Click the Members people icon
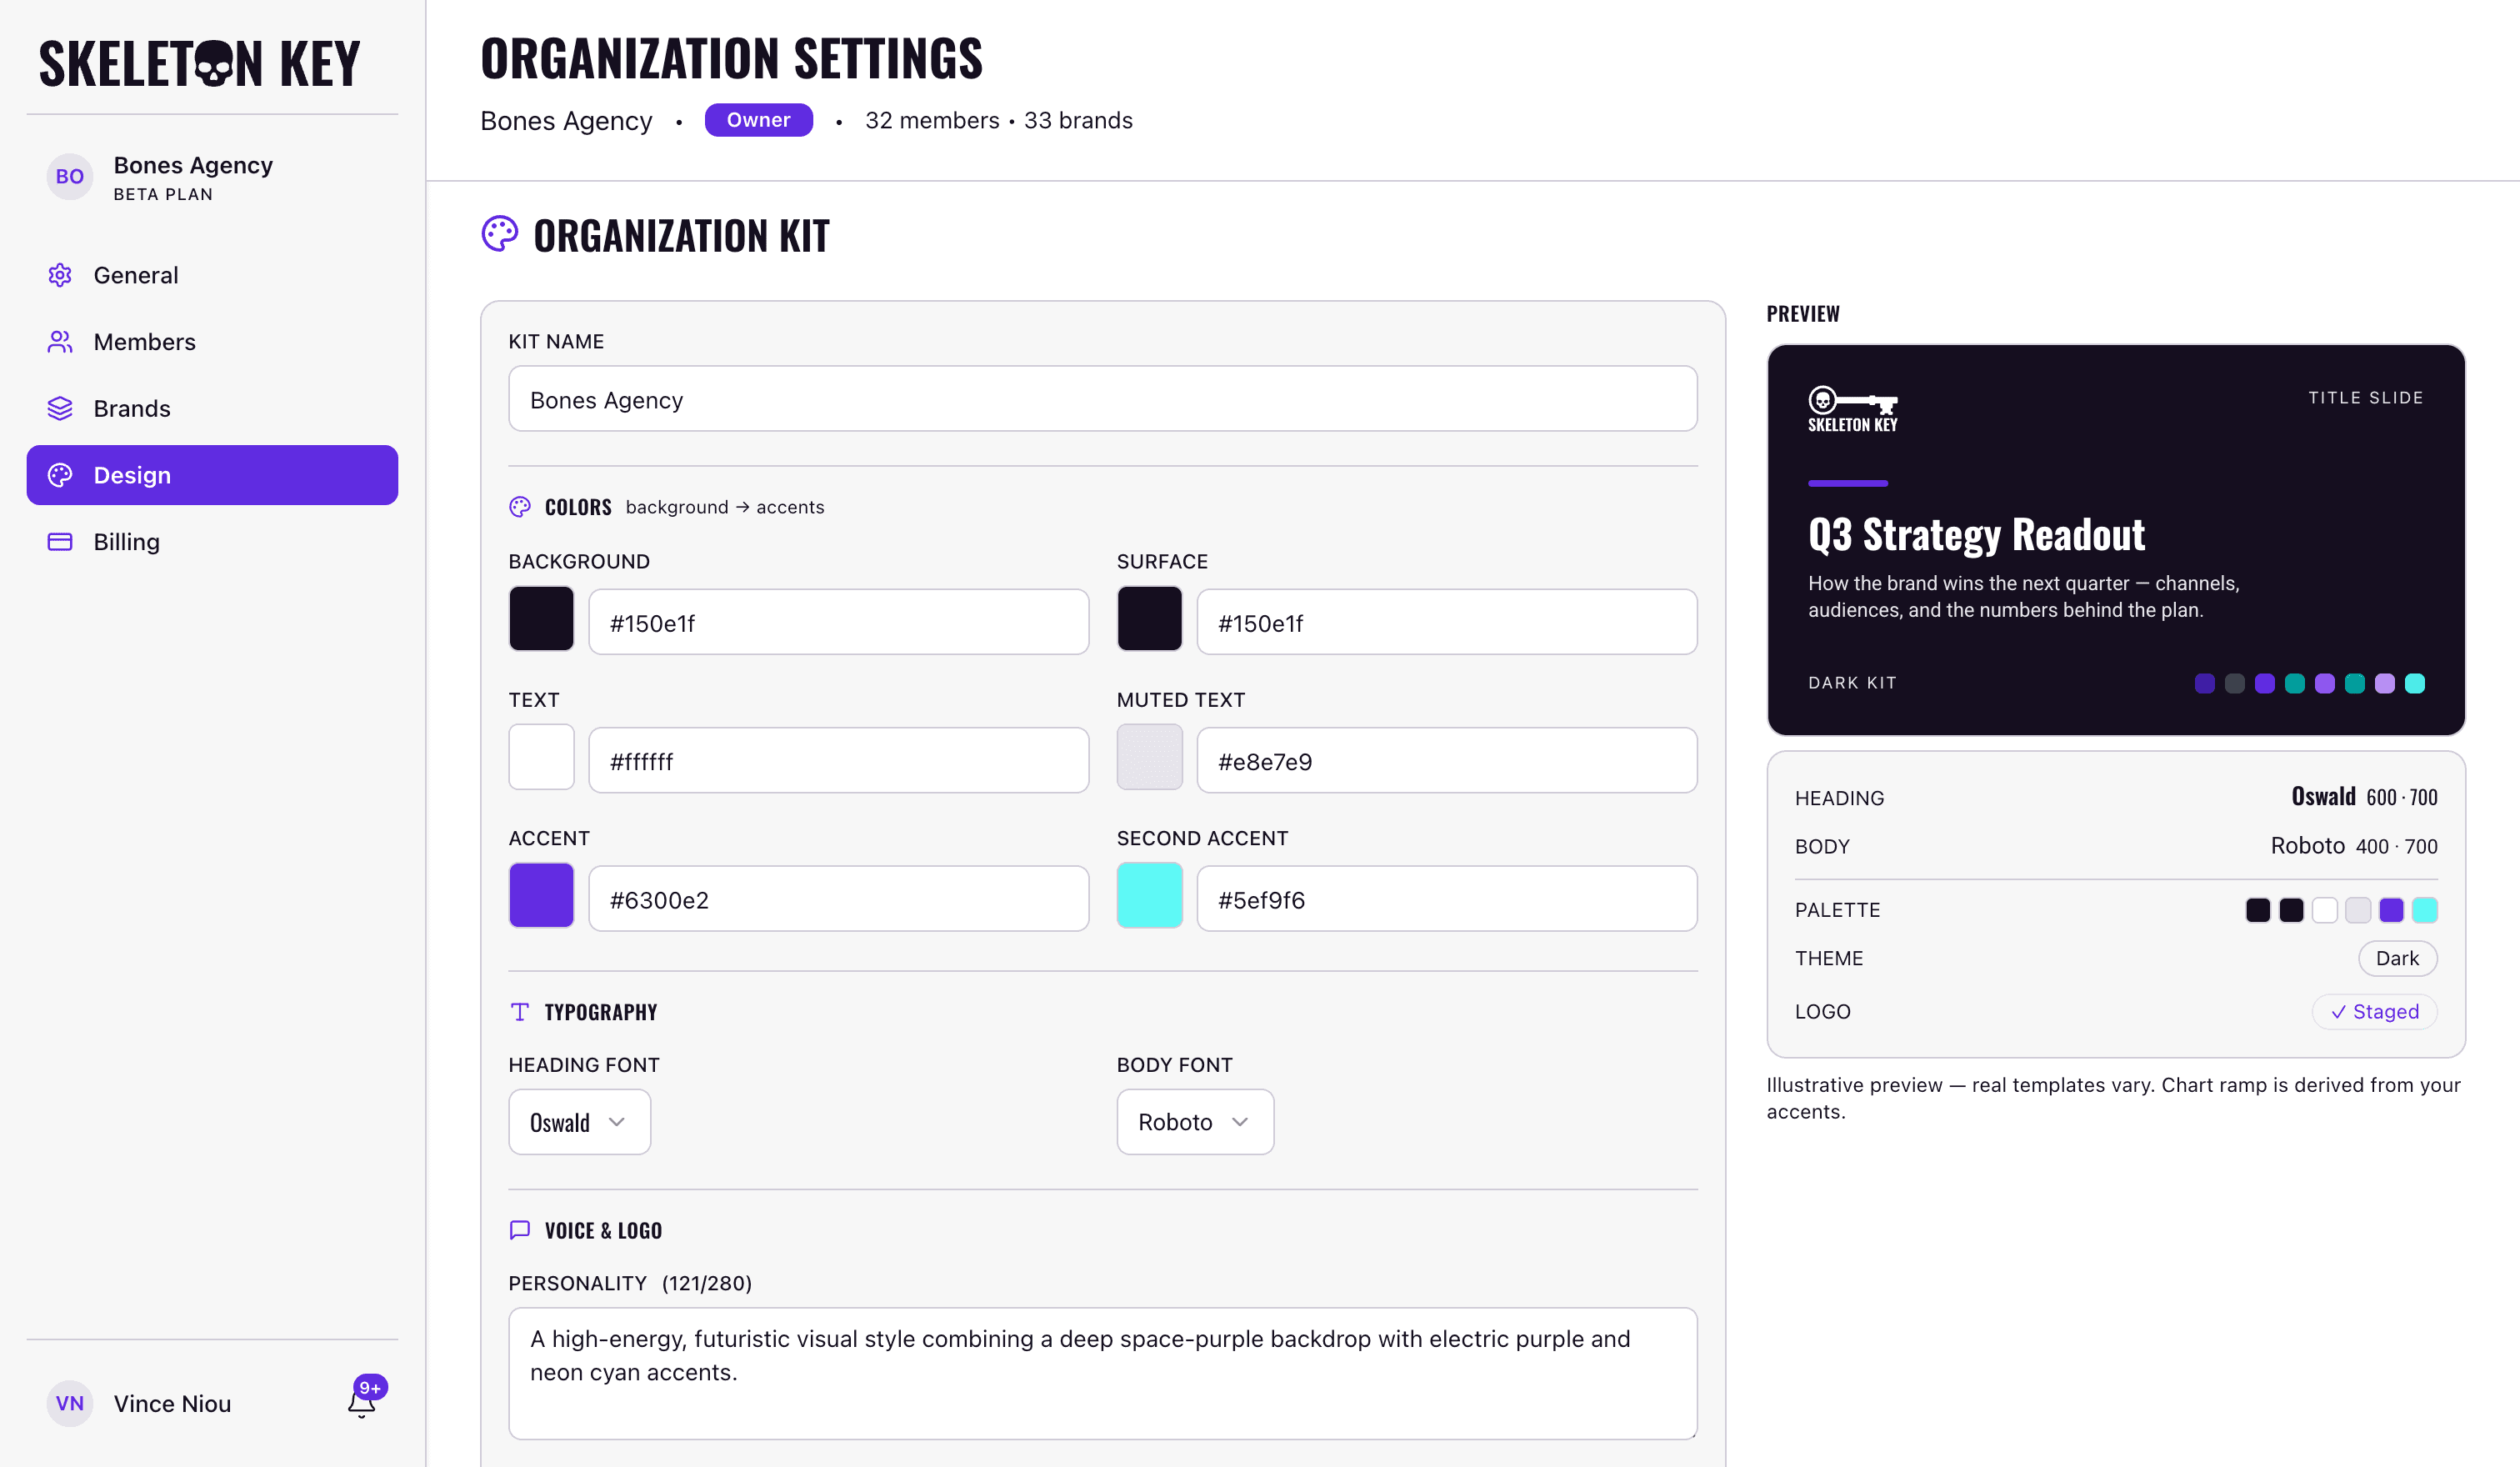 click(60, 342)
